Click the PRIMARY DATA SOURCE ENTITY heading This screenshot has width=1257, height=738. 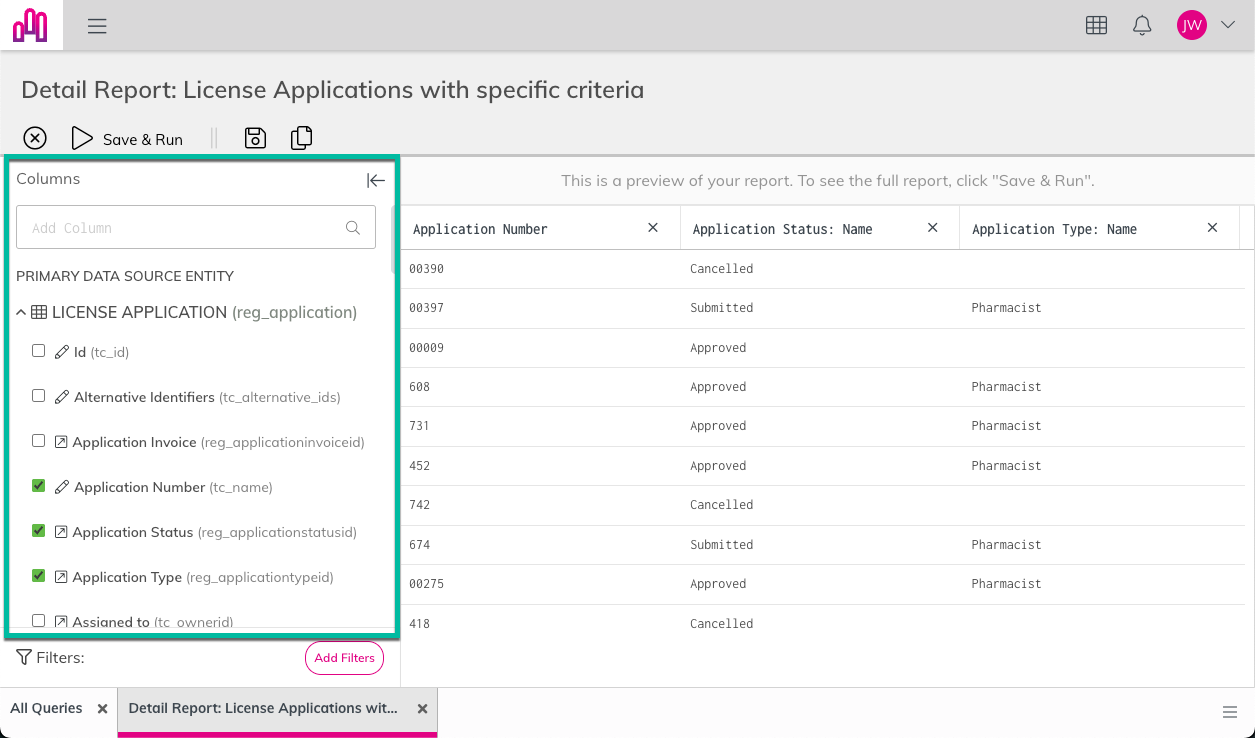pyautogui.click(x=125, y=276)
